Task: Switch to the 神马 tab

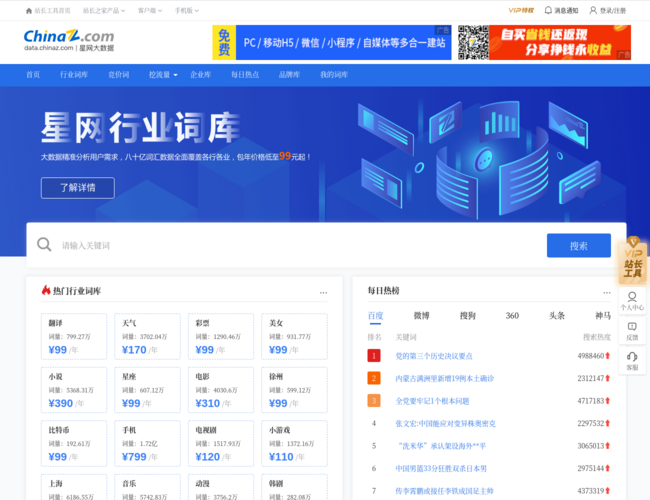Action: [x=603, y=316]
